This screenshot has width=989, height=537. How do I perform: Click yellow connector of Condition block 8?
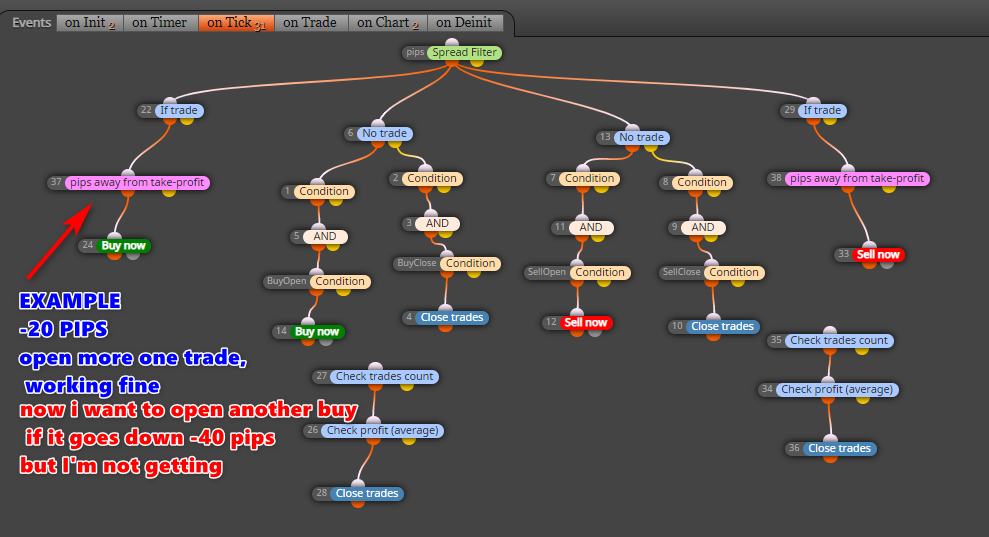[x=713, y=192]
